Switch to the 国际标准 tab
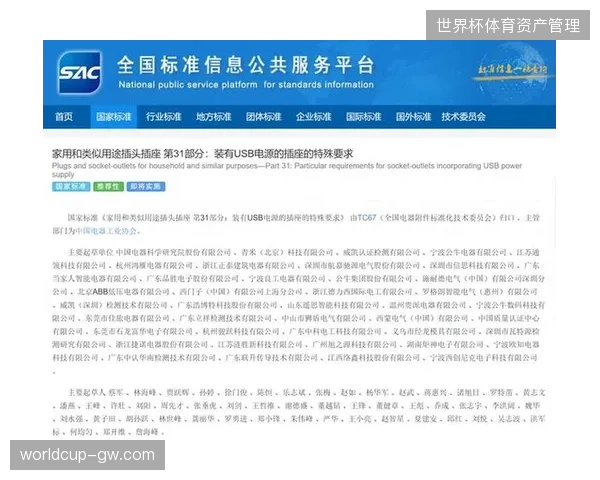Viewport: 600px width, 480px height. click(x=364, y=117)
